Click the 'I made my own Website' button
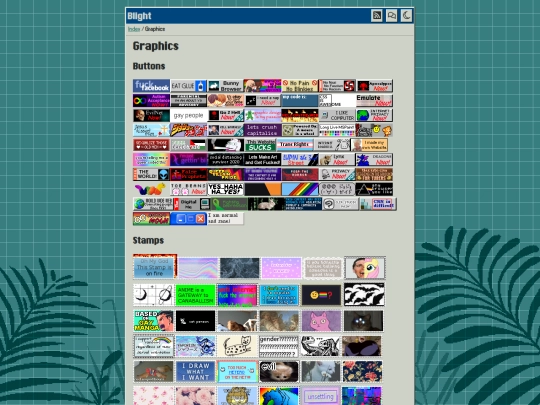 point(370,145)
